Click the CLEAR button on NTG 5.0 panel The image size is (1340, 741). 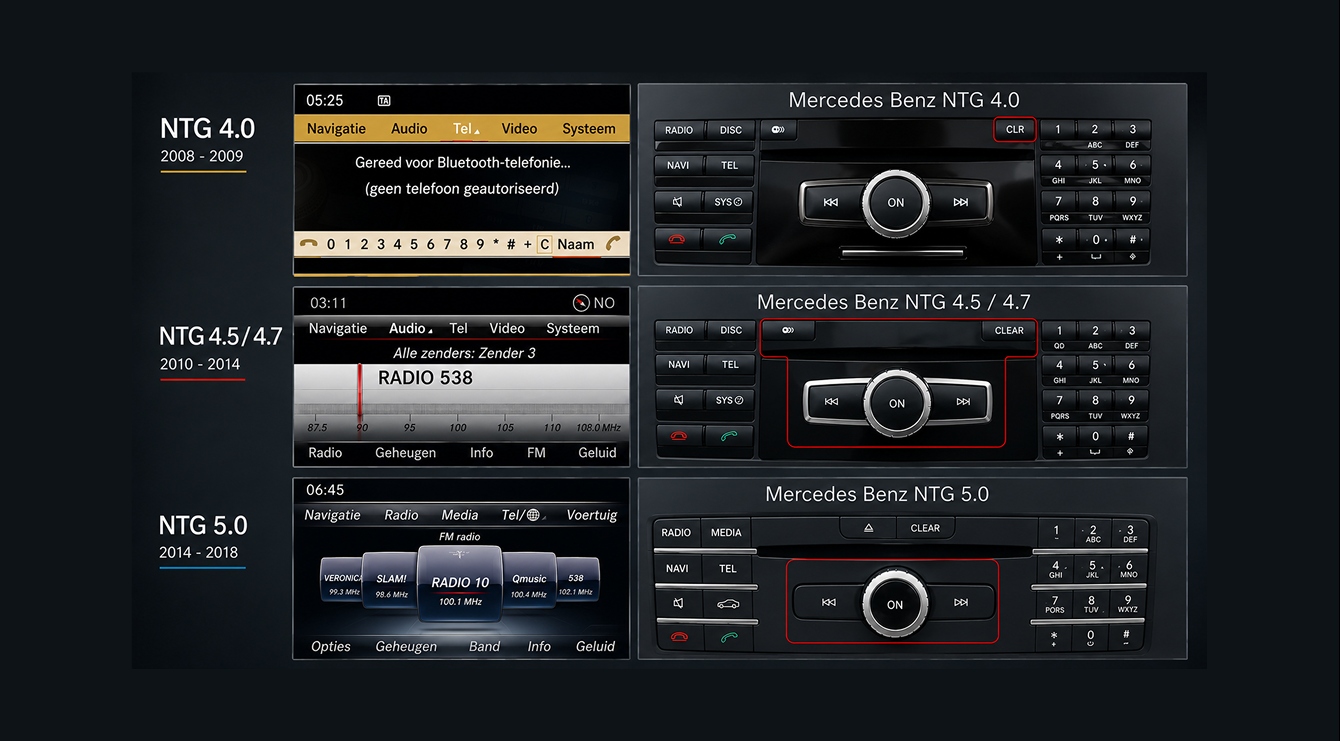(x=925, y=528)
